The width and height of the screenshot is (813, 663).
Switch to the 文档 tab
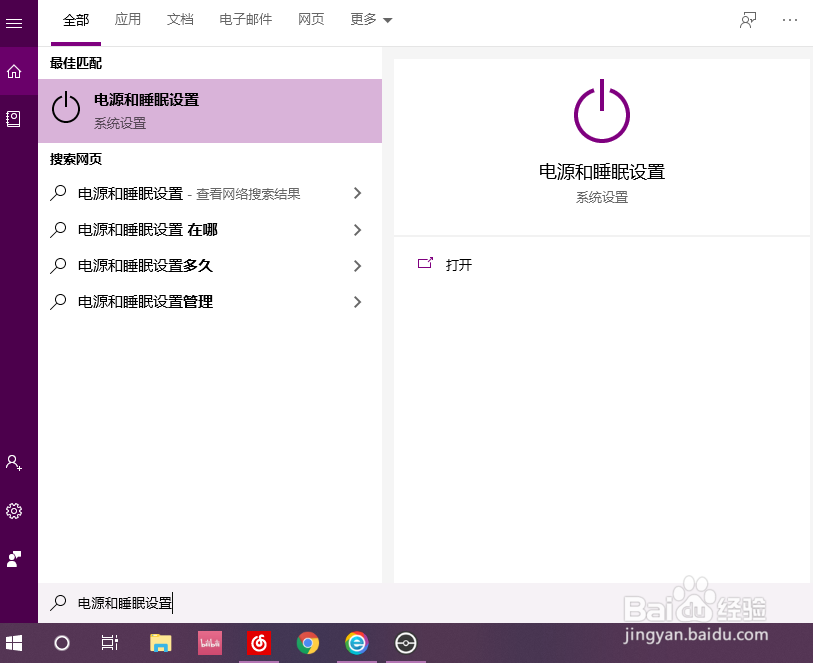[x=180, y=20]
